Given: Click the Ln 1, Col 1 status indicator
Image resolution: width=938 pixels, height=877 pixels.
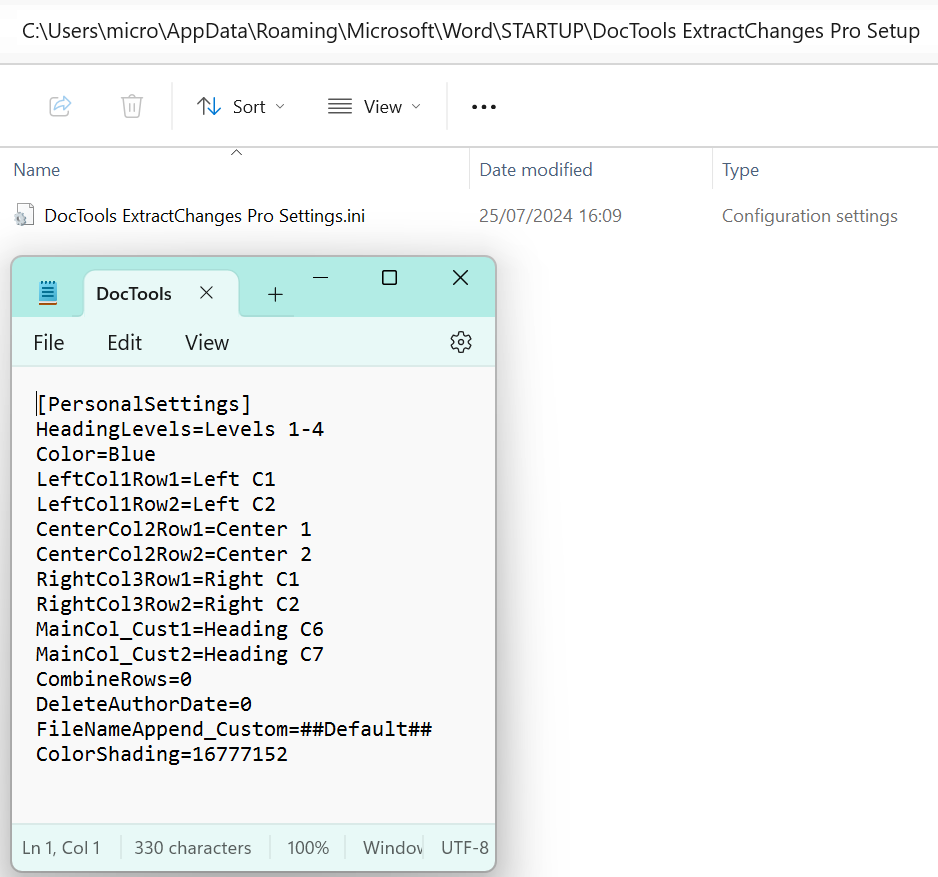Looking at the screenshot, I should tap(61, 848).
